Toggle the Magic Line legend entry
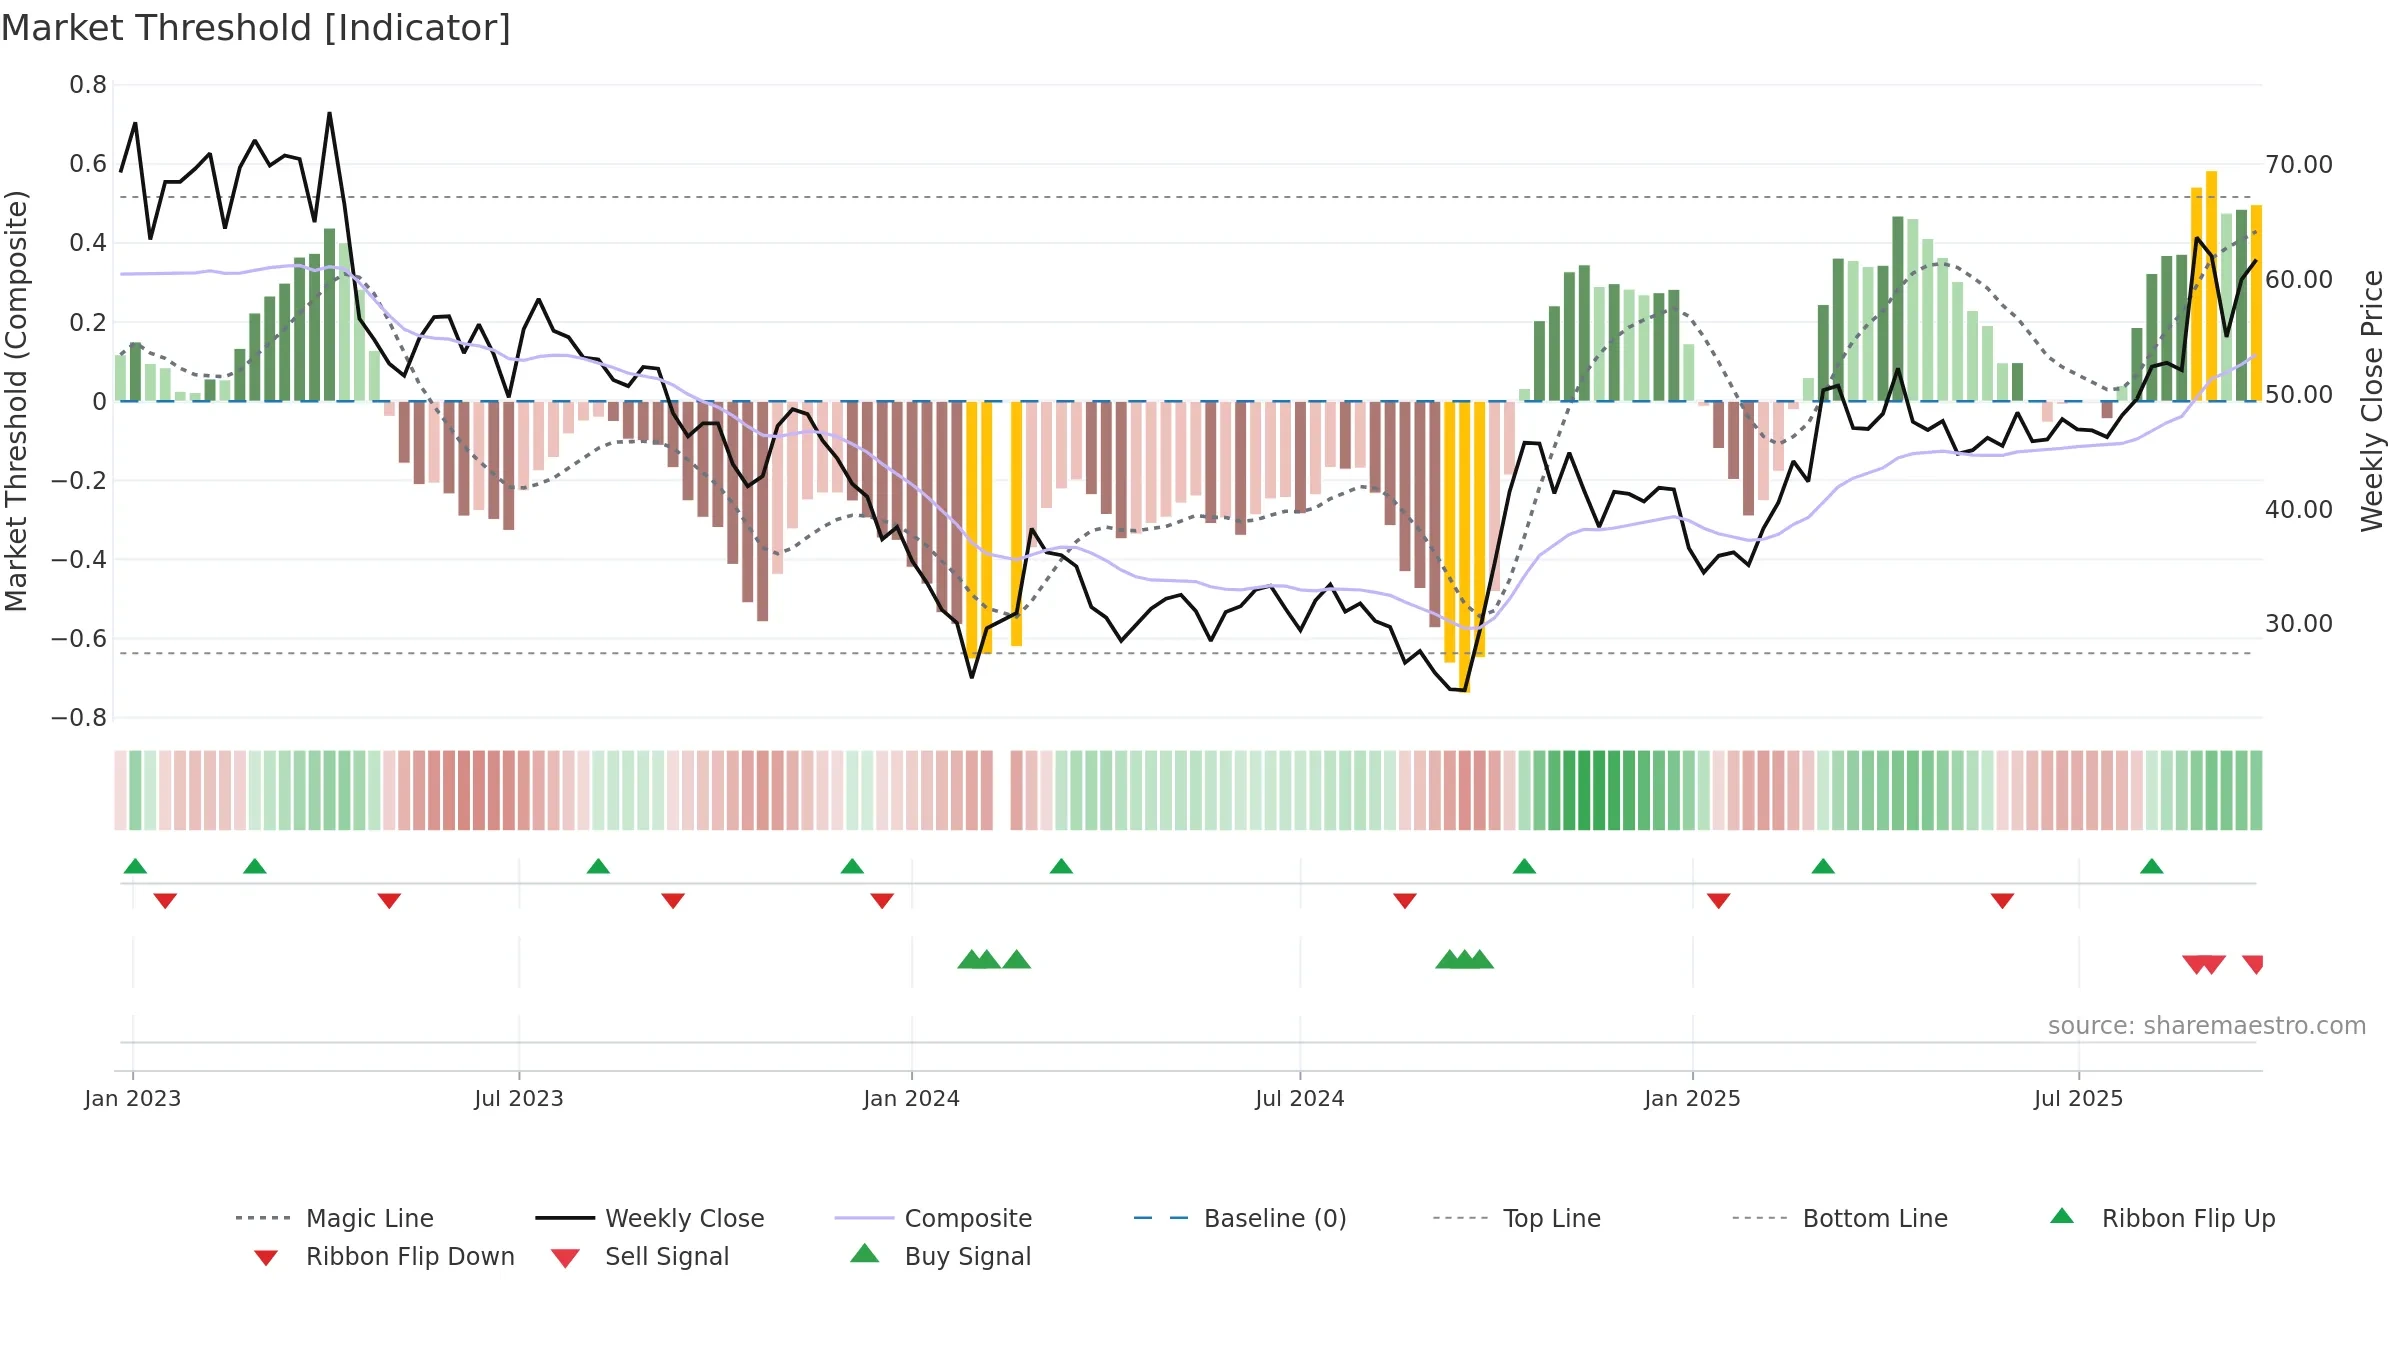The width and height of the screenshot is (2400, 1350). click(x=335, y=1218)
